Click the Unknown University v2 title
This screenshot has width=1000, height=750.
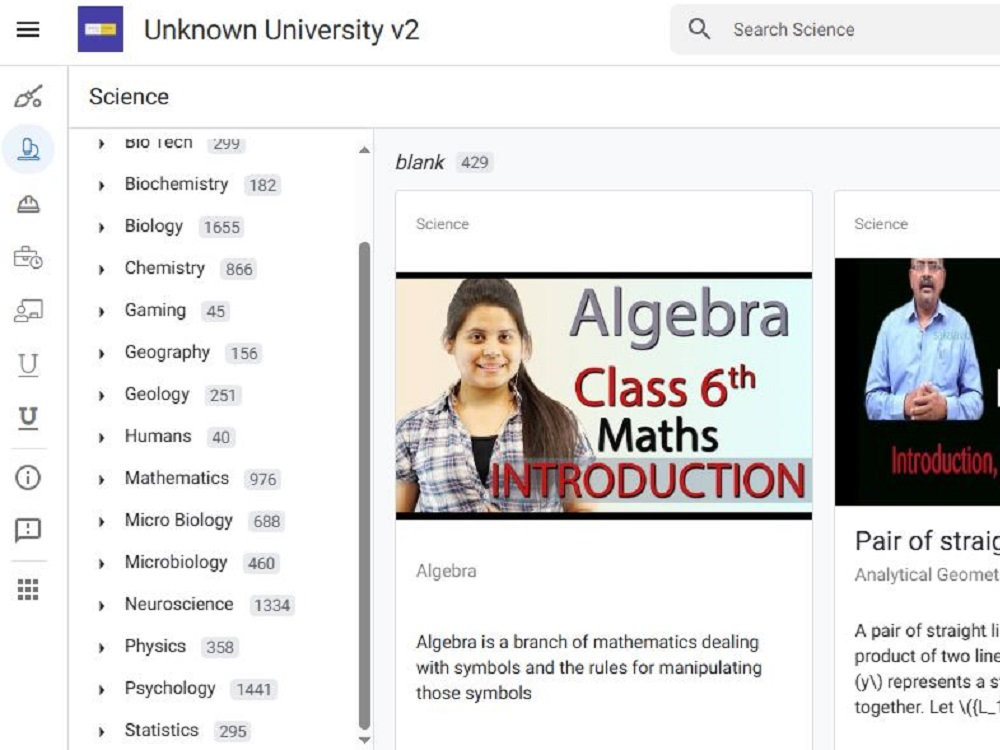[x=281, y=30]
